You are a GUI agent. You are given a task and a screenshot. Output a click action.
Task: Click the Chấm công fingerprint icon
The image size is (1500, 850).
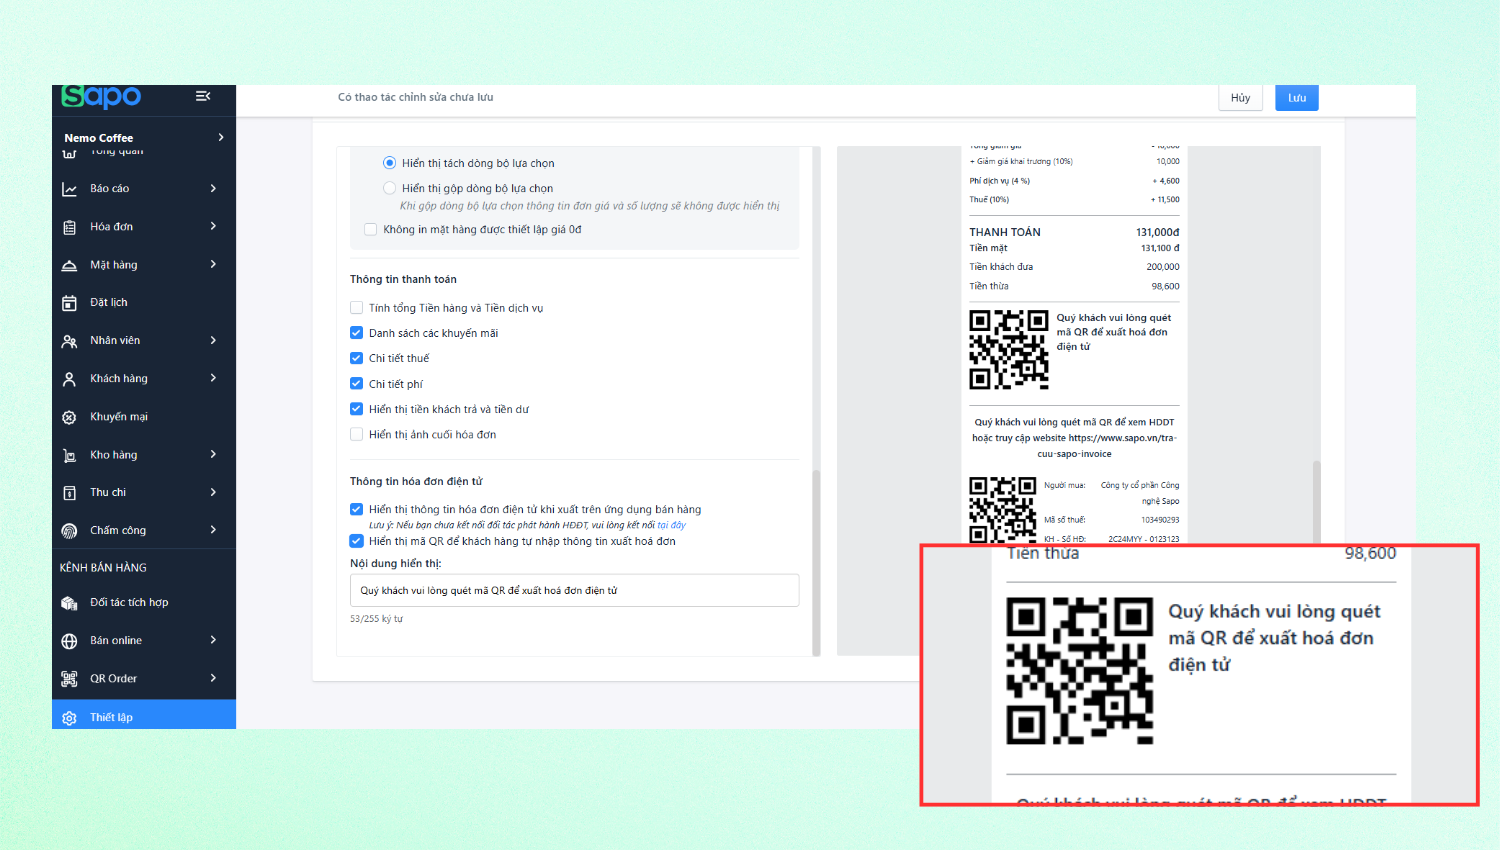tap(69, 531)
